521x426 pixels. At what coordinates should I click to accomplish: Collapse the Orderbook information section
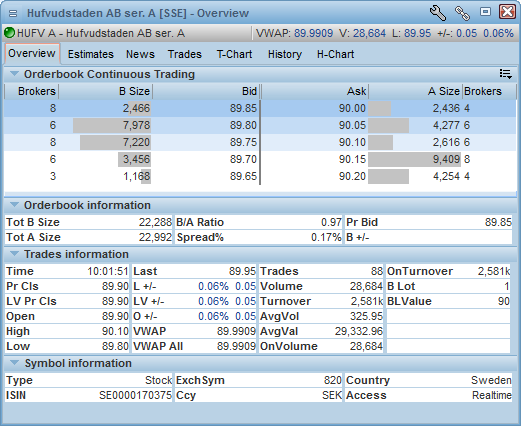click(14, 205)
